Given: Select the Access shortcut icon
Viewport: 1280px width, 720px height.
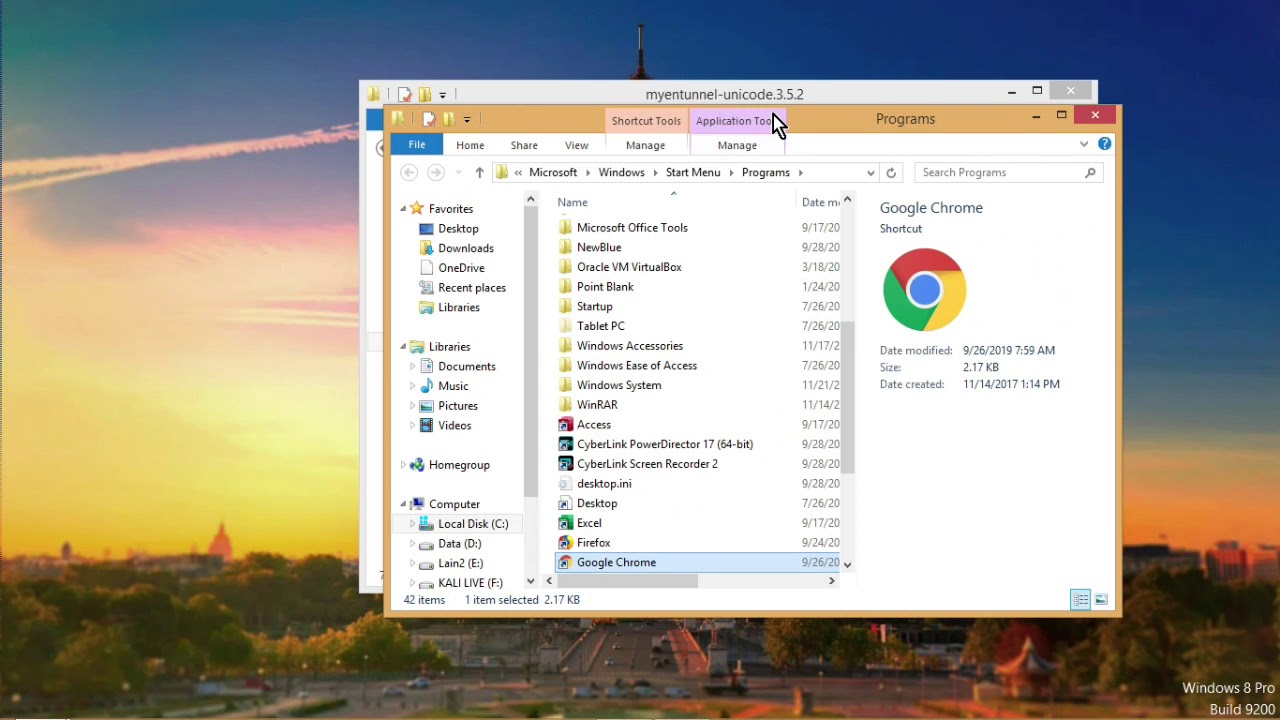Looking at the screenshot, I should pyautogui.click(x=566, y=425).
